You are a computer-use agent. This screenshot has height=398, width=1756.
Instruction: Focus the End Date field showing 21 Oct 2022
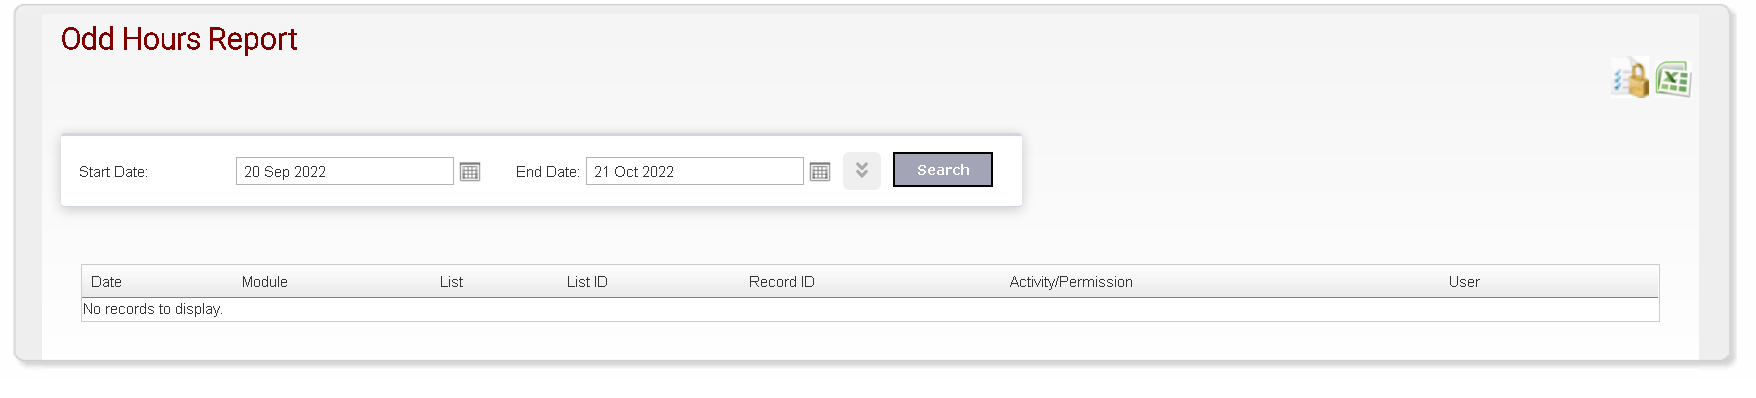point(695,171)
